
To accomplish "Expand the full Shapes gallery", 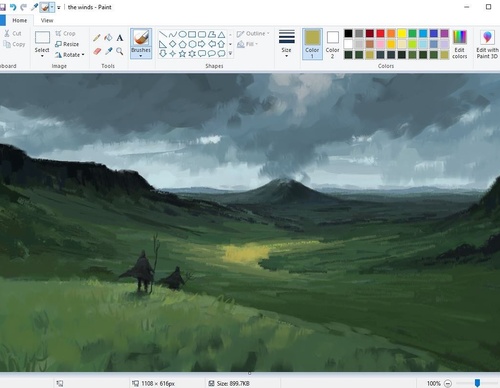I will click(x=230, y=53).
